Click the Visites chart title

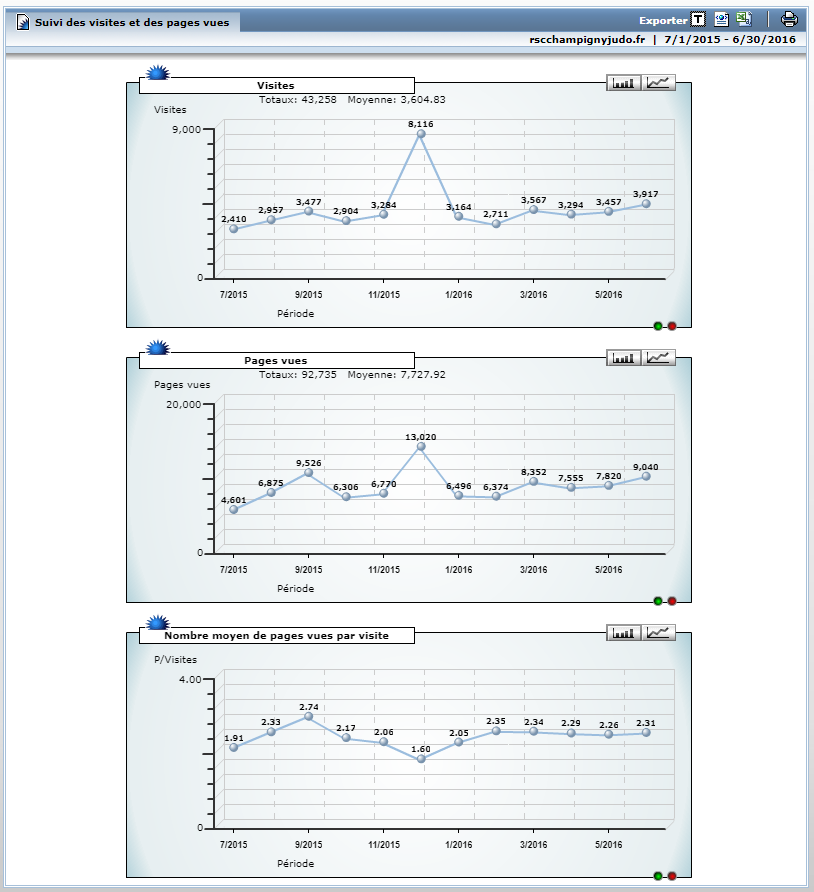tap(276, 85)
